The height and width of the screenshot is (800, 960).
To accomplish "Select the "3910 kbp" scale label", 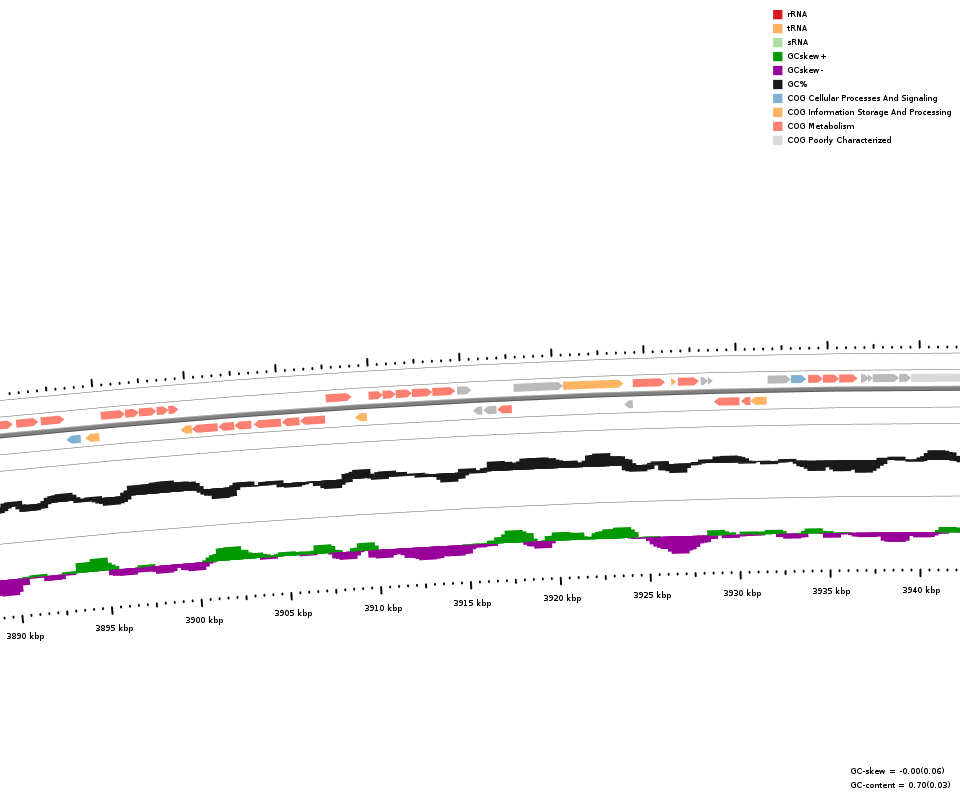I will pyautogui.click(x=383, y=608).
